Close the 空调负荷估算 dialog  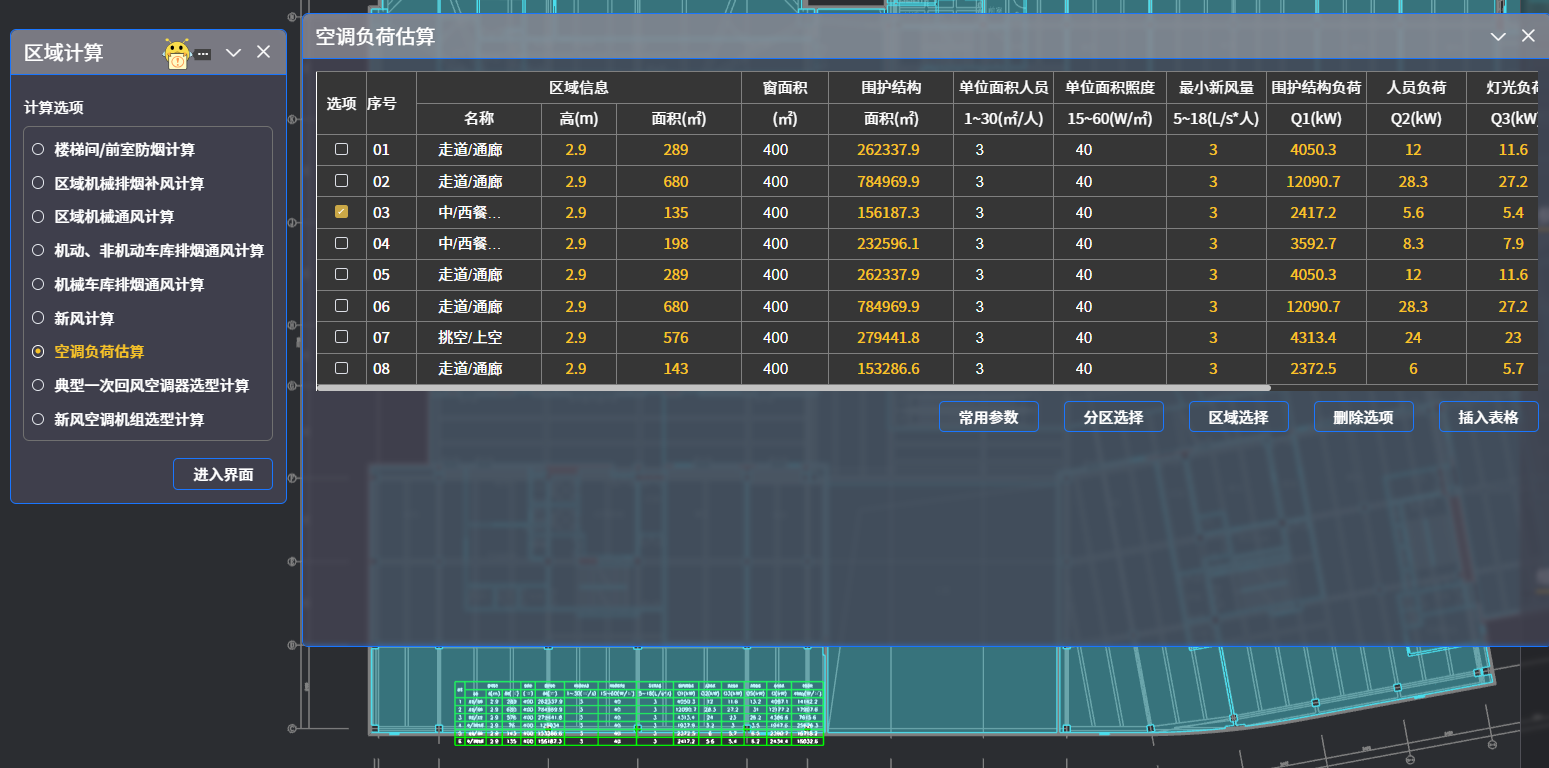tap(1528, 36)
